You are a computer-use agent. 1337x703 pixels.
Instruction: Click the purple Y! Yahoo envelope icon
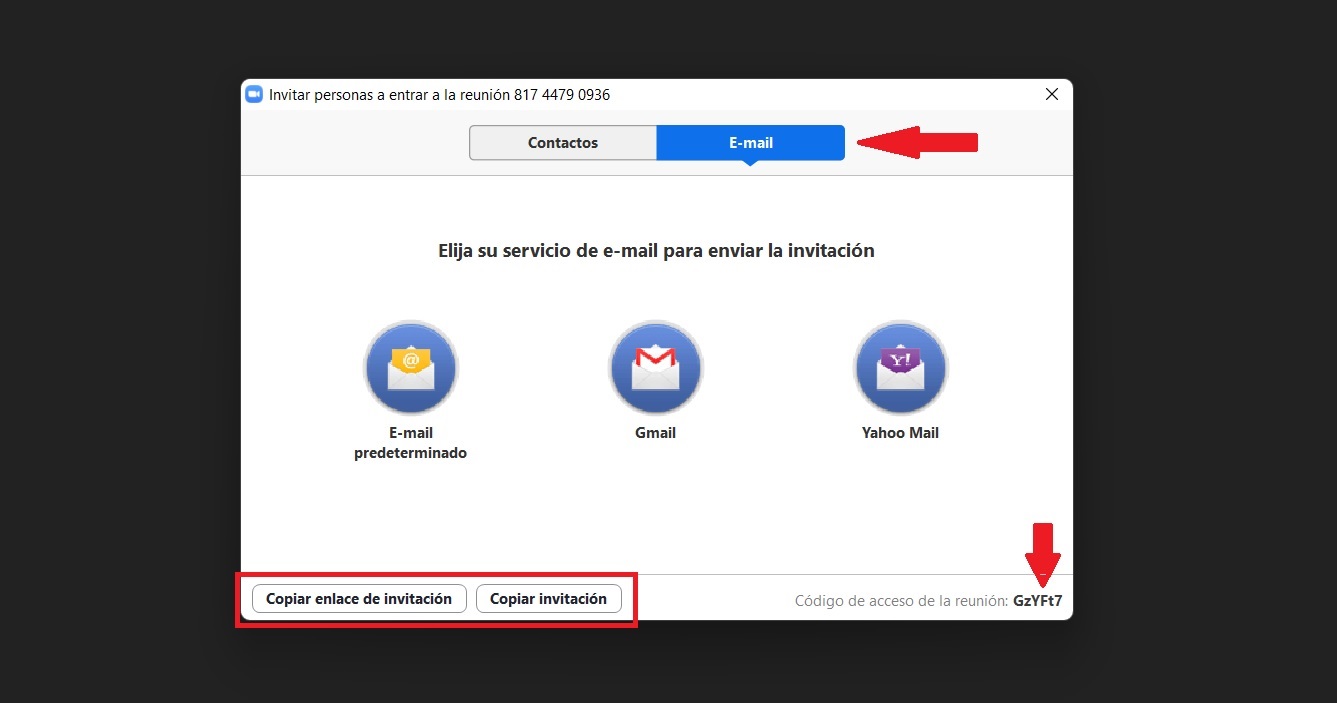pyautogui.click(x=899, y=367)
